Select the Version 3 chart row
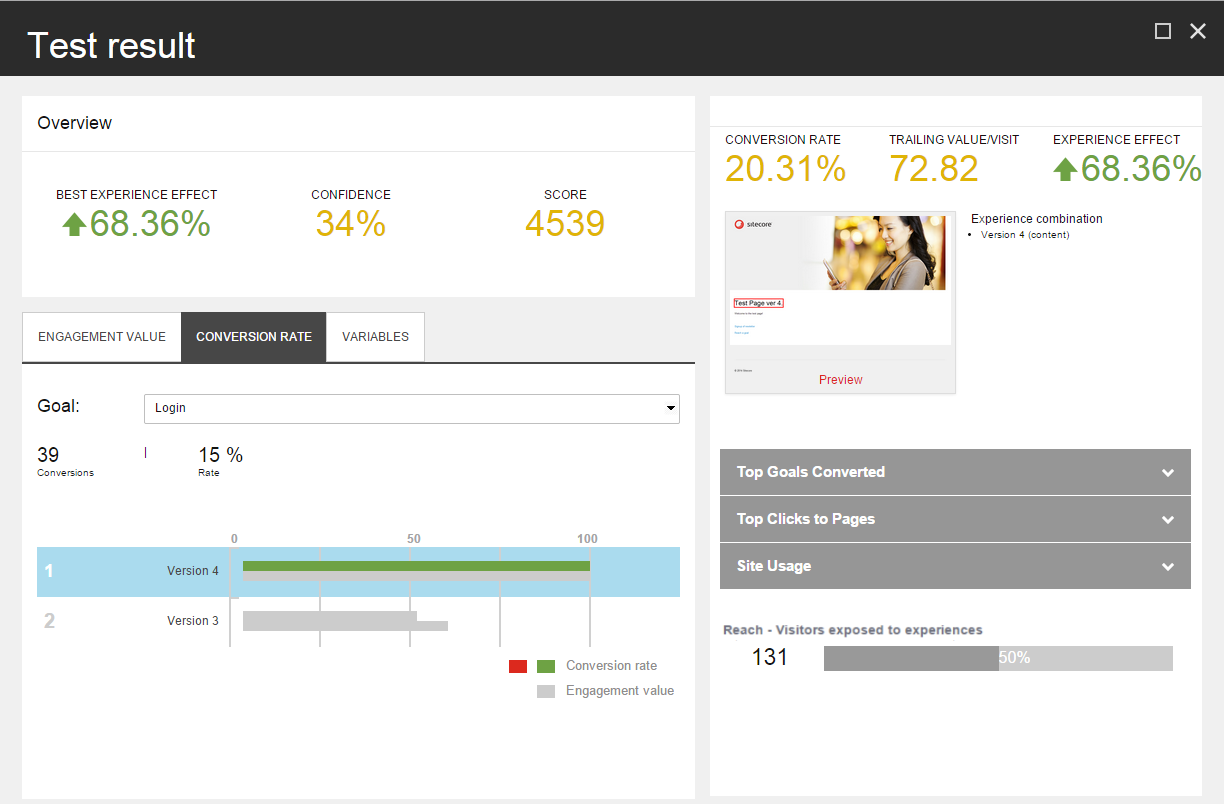Viewport: 1224px width, 804px height. pyautogui.click(x=358, y=621)
